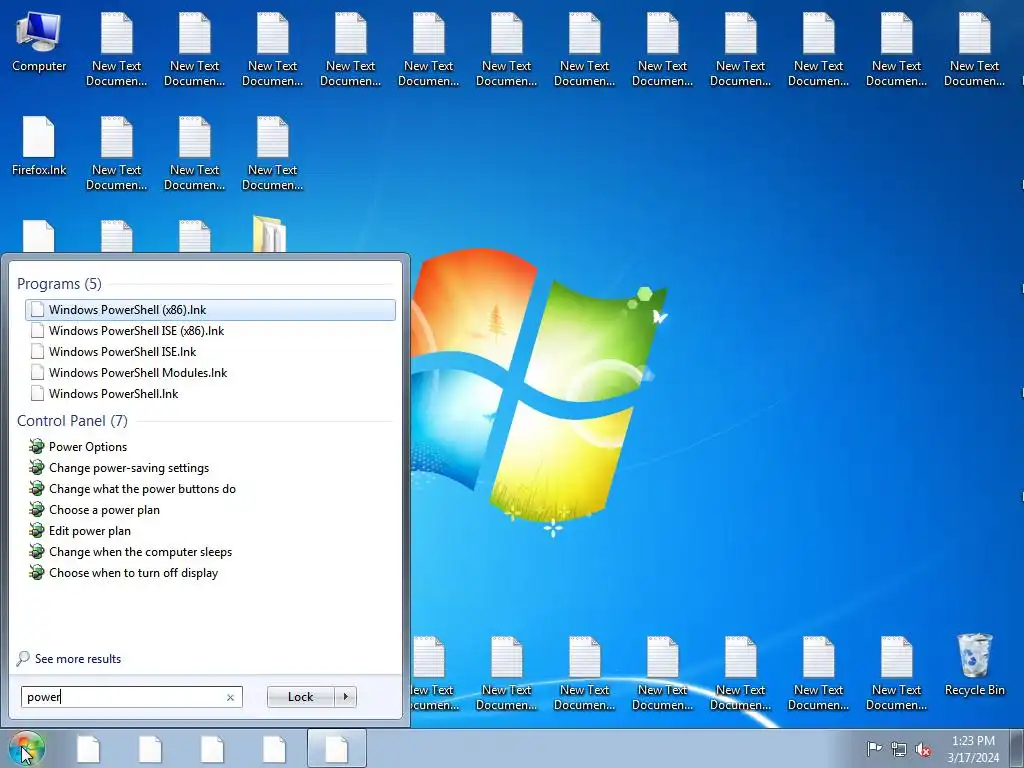Open the taskbar clock showing 1:23 PM
This screenshot has height=768, width=1024.
[x=973, y=749]
